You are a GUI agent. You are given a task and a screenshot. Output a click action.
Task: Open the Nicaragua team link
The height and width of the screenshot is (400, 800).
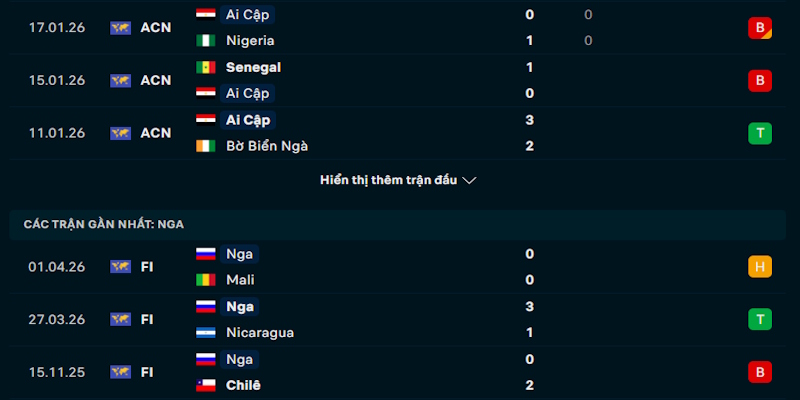coord(260,333)
